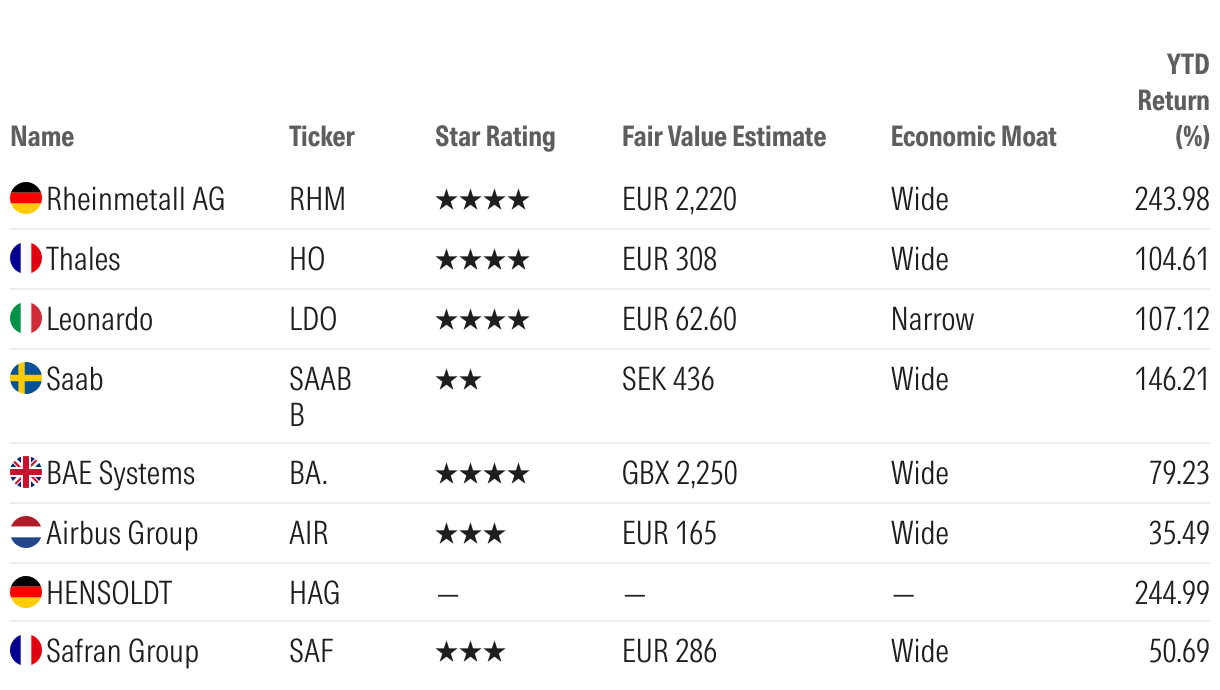1220x690 pixels.
Task: Click Saab's two-star rating
Action: click(x=459, y=380)
